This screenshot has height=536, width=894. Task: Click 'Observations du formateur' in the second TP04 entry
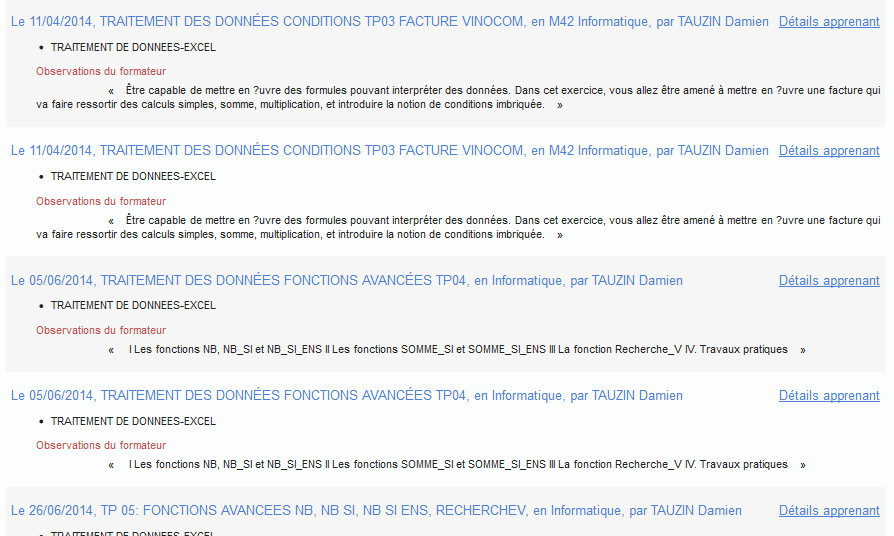101,445
